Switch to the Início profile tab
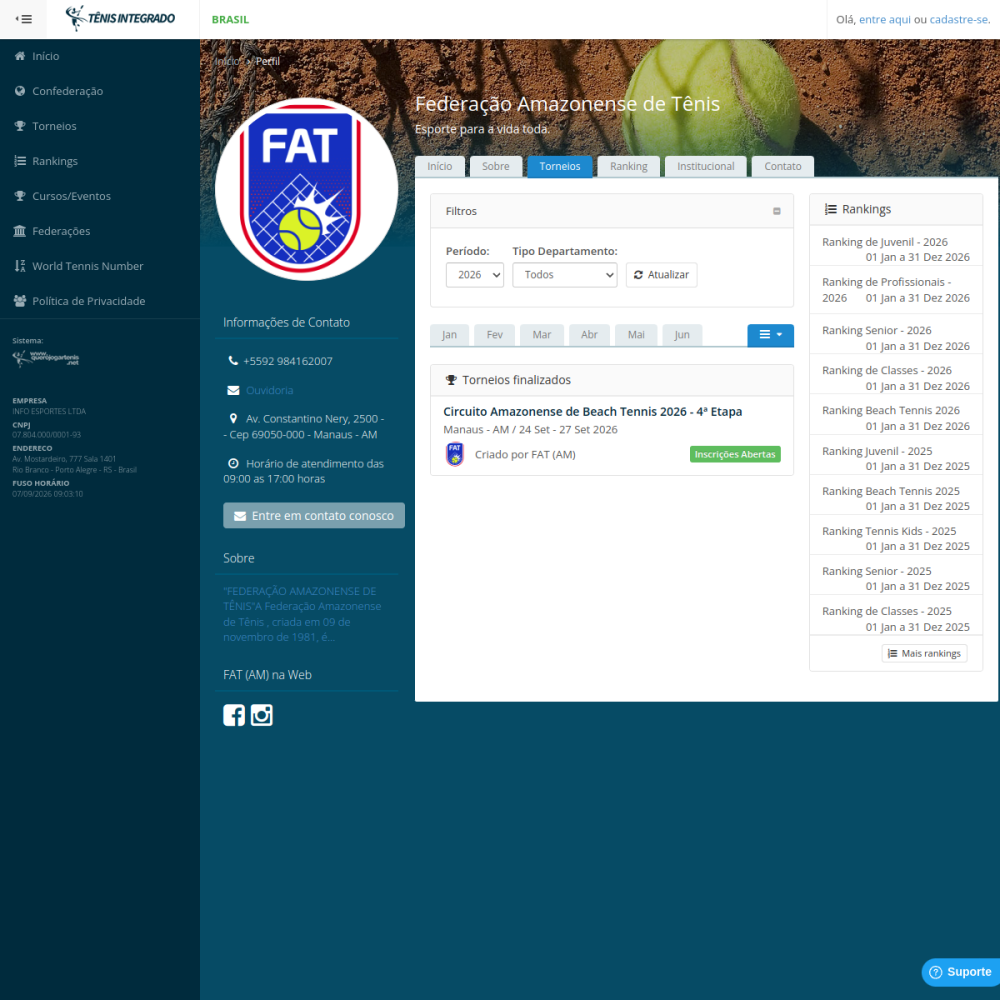This screenshot has height=1000, width=1000. (x=439, y=166)
